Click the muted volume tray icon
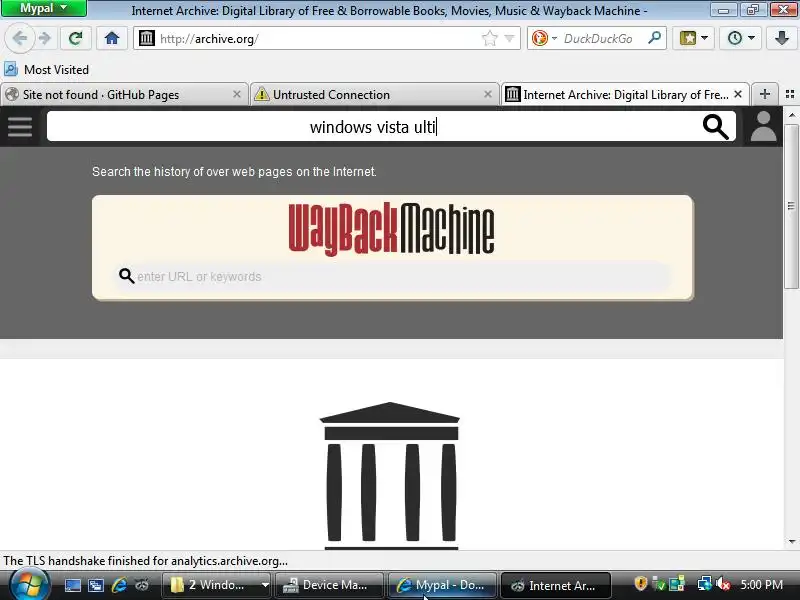 tap(723, 584)
